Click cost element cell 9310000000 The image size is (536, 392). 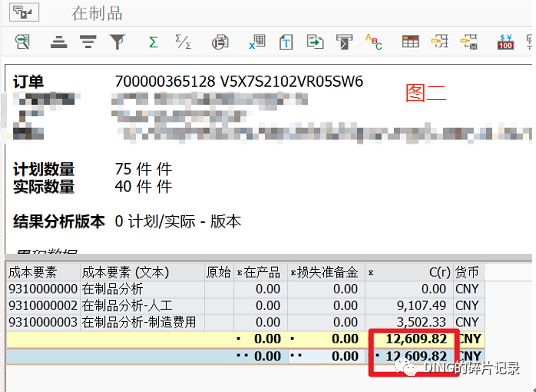pyautogui.click(x=43, y=289)
